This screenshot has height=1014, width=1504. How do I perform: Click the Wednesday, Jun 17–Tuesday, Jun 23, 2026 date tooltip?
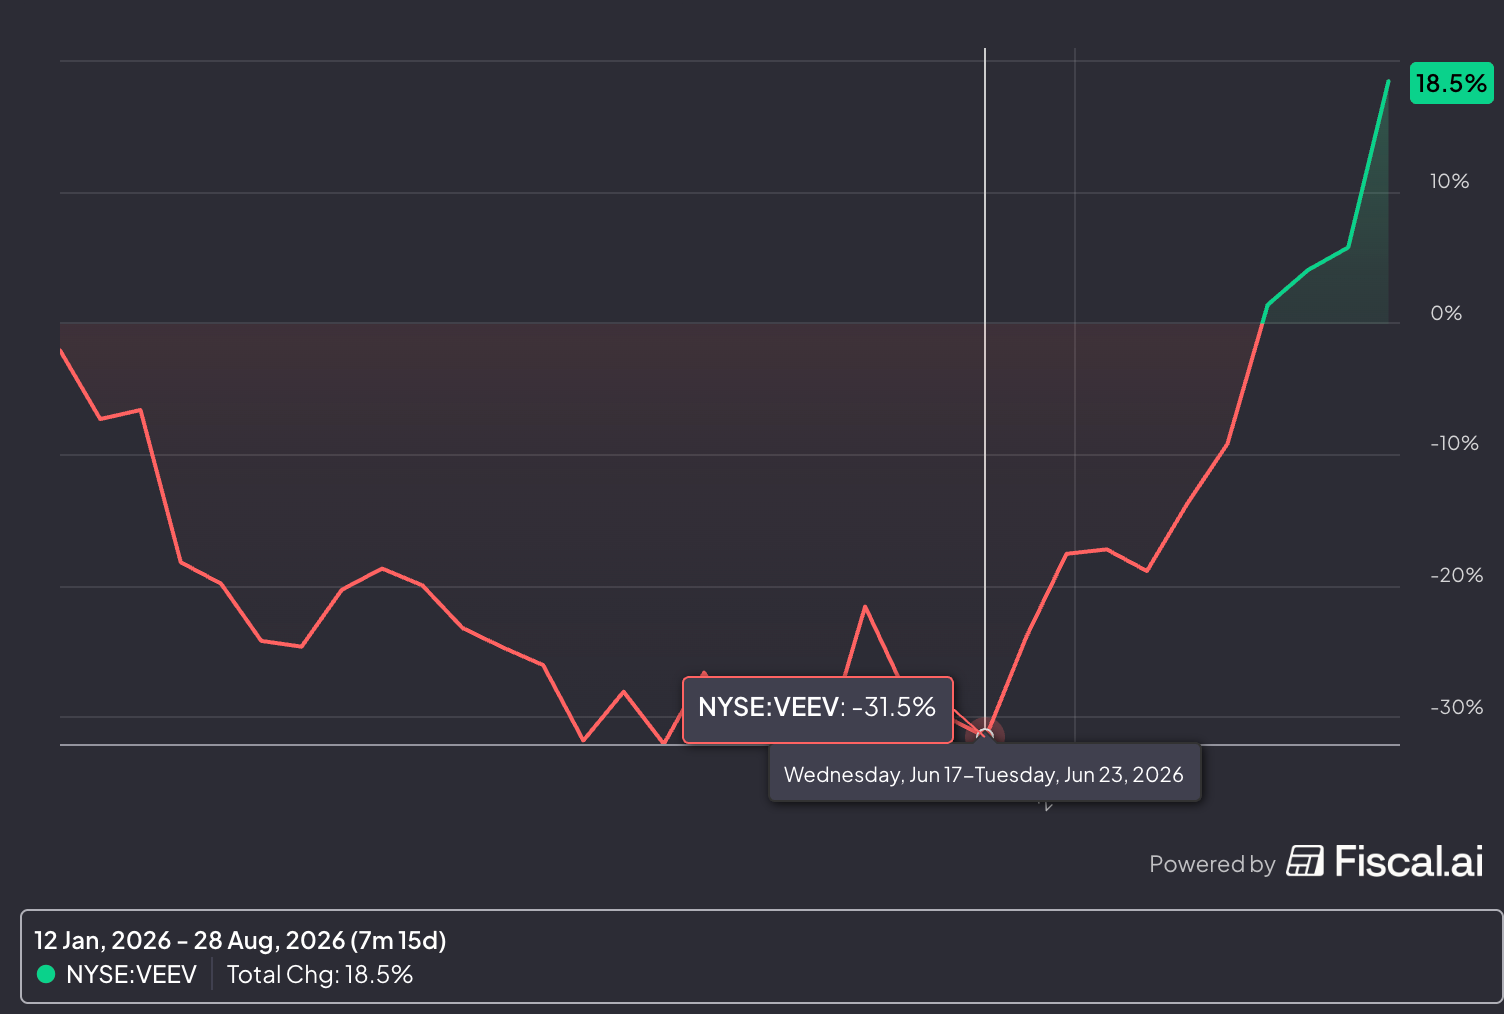pyautogui.click(x=984, y=774)
